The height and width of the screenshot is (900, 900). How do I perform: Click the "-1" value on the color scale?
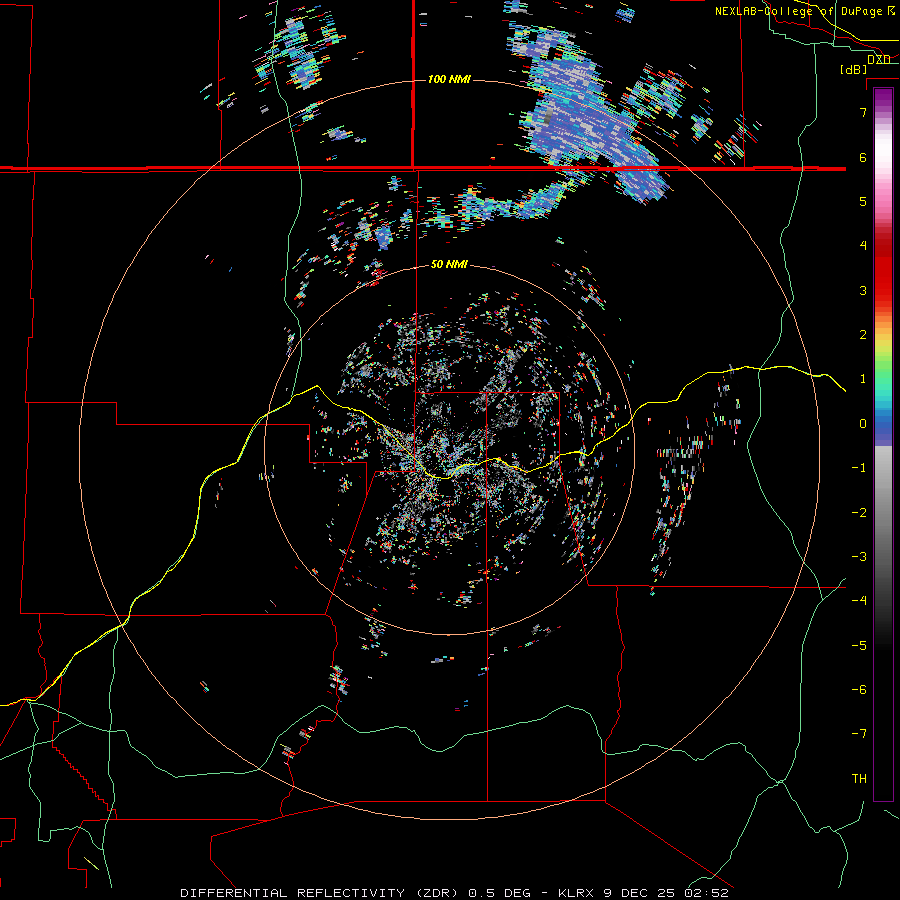pos(859,468)
